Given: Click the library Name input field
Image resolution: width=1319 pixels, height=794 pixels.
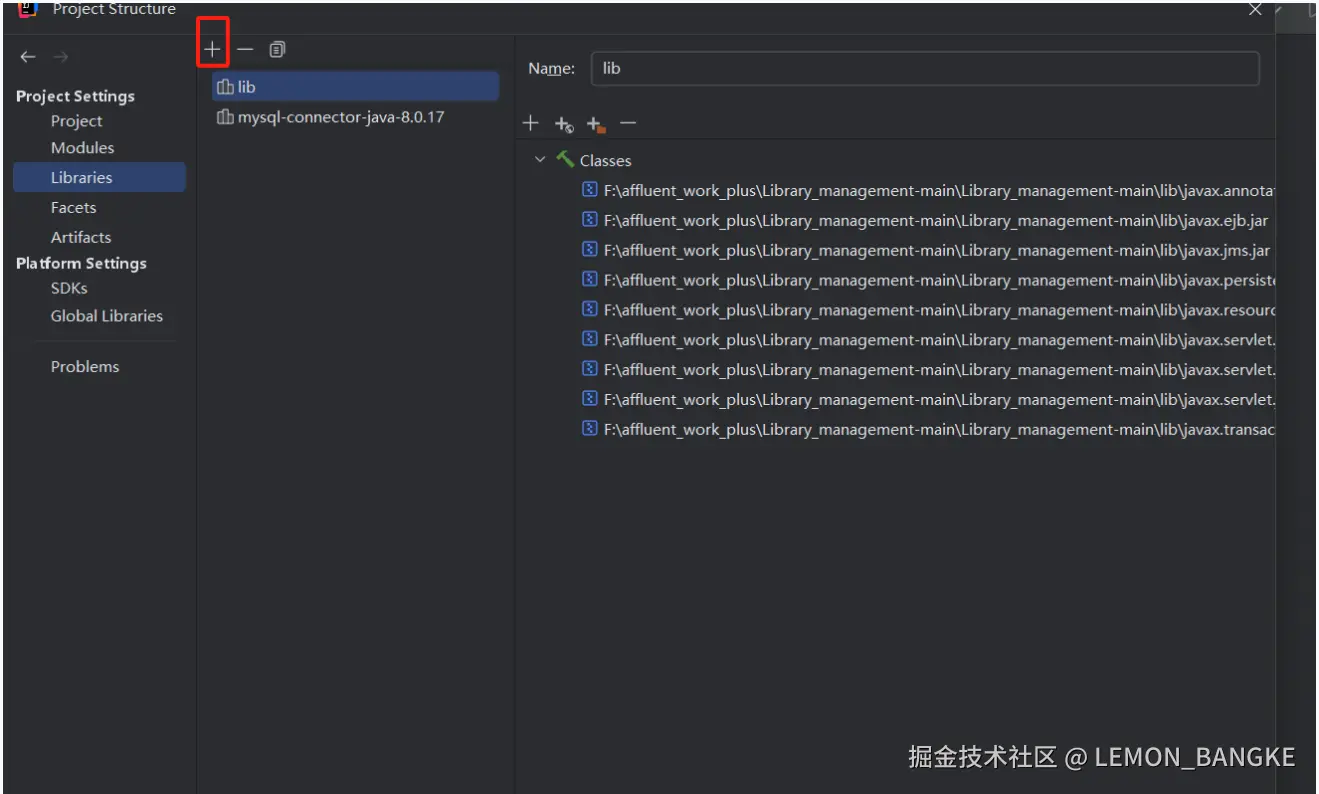Looking at the screenshot, I should (x=925, y=69).
